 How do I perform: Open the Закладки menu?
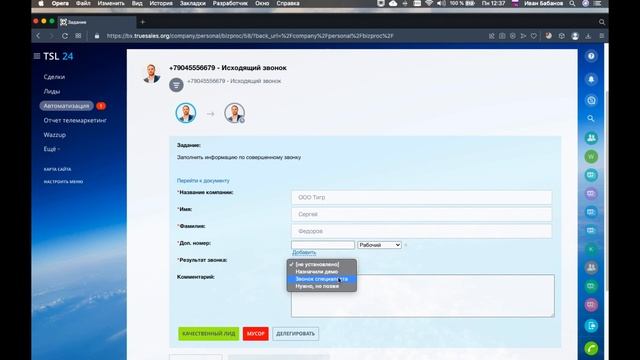click(193, 3)
